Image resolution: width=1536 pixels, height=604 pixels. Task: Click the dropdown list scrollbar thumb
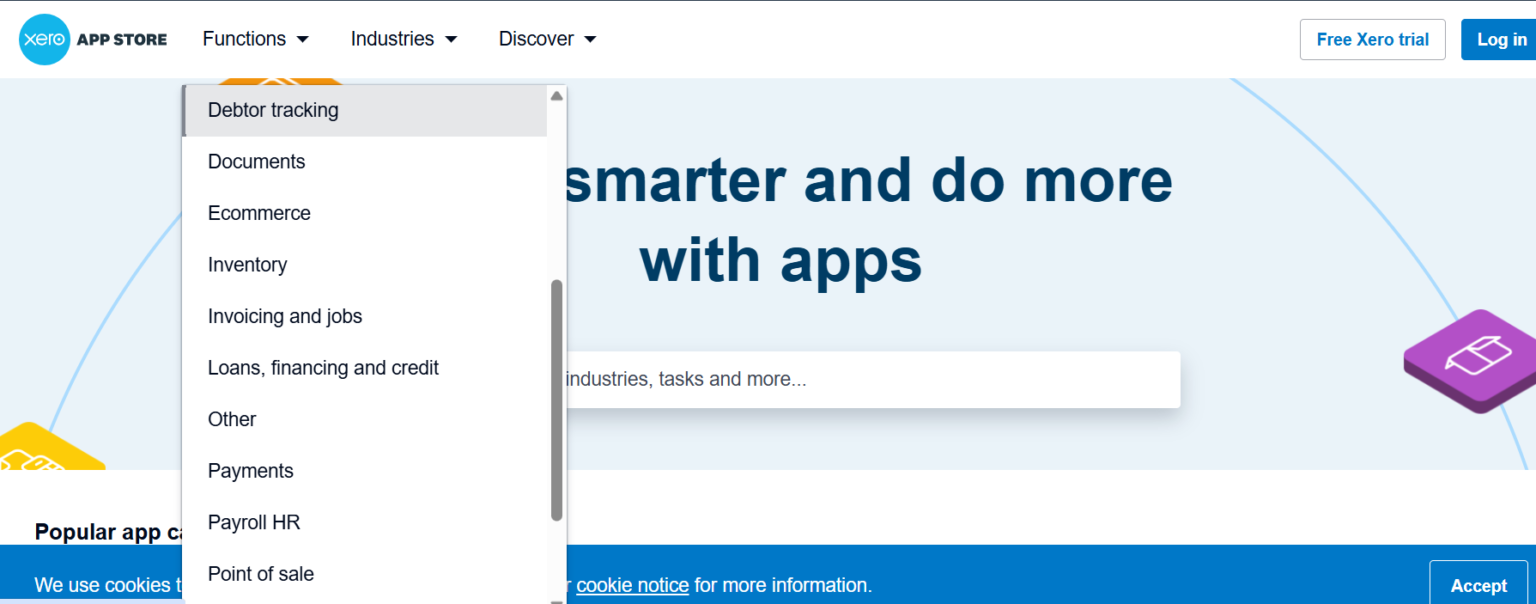pos(557,400)
